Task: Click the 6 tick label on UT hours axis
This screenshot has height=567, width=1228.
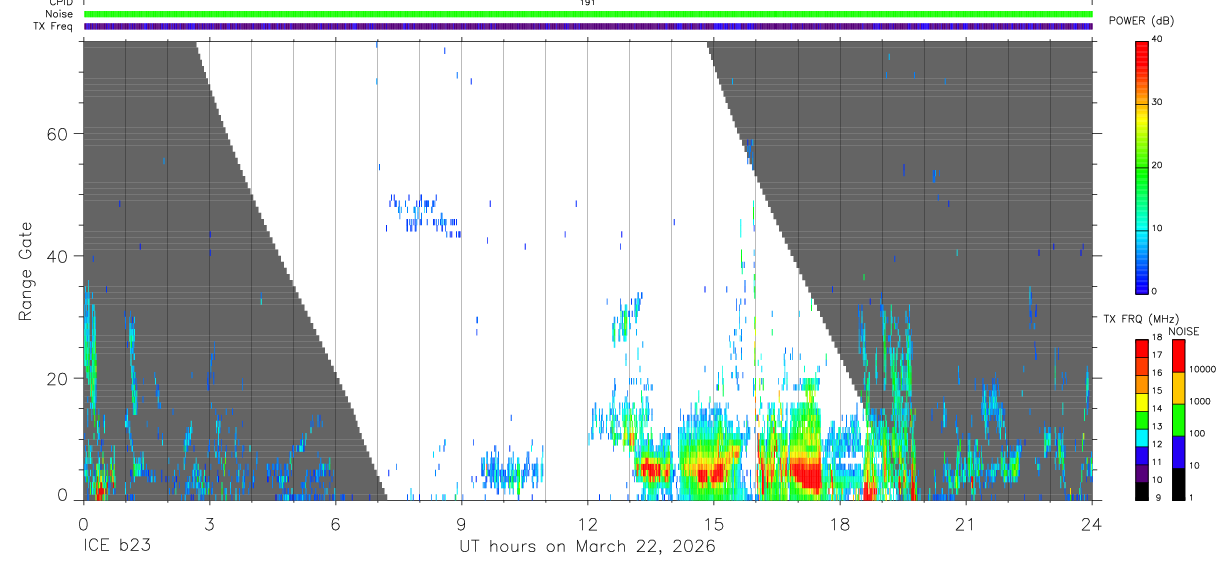Action: (335, 523)
